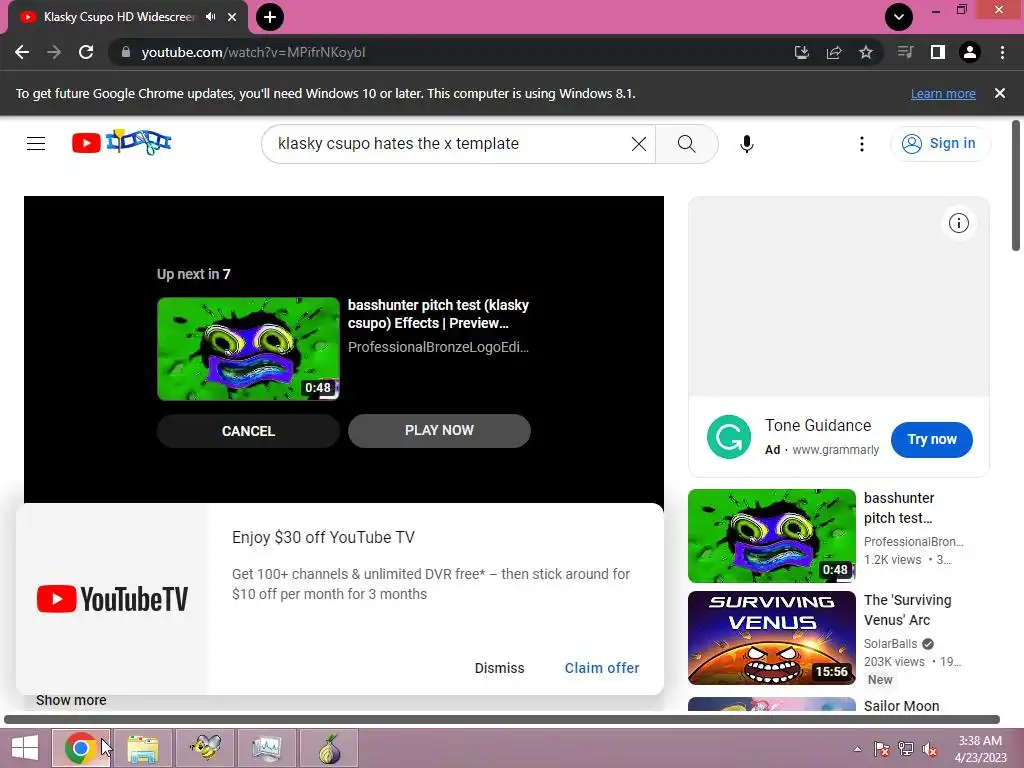Open volume tray icon
Image resolution: width=1024 pixels, height=768 pixels.
point(929,749)
